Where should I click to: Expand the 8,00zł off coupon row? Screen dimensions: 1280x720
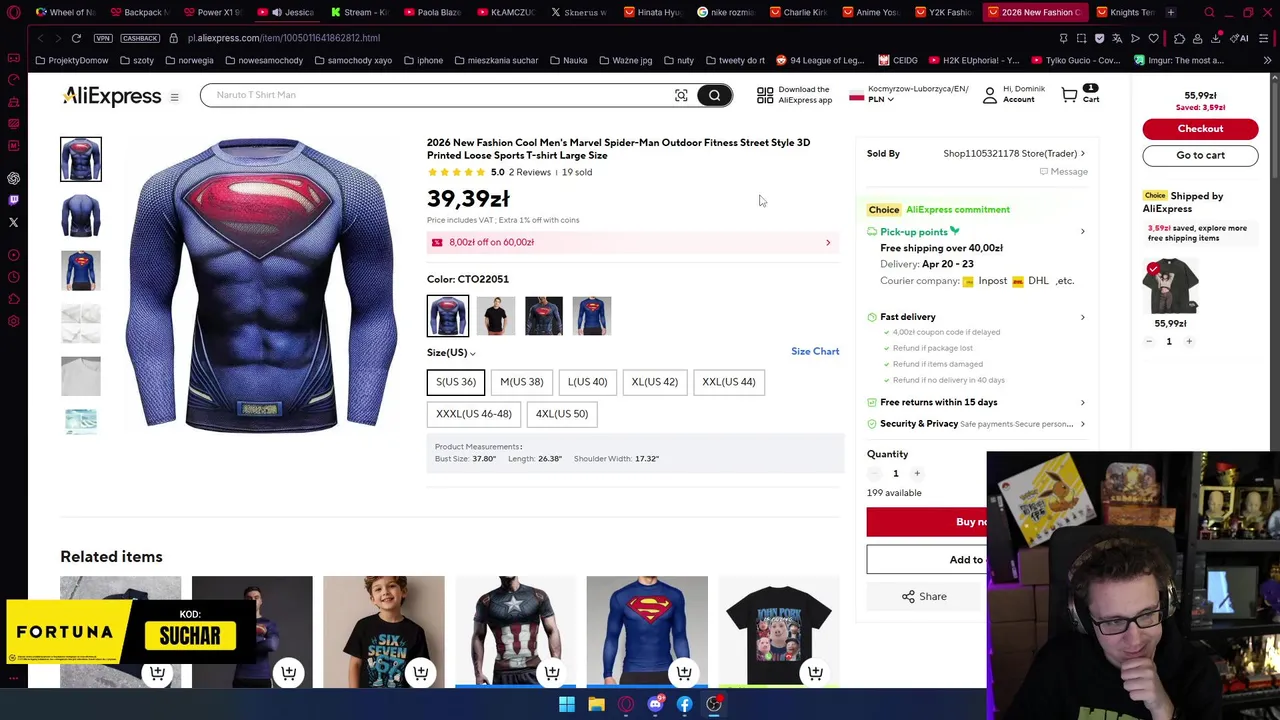click(632, 242)
